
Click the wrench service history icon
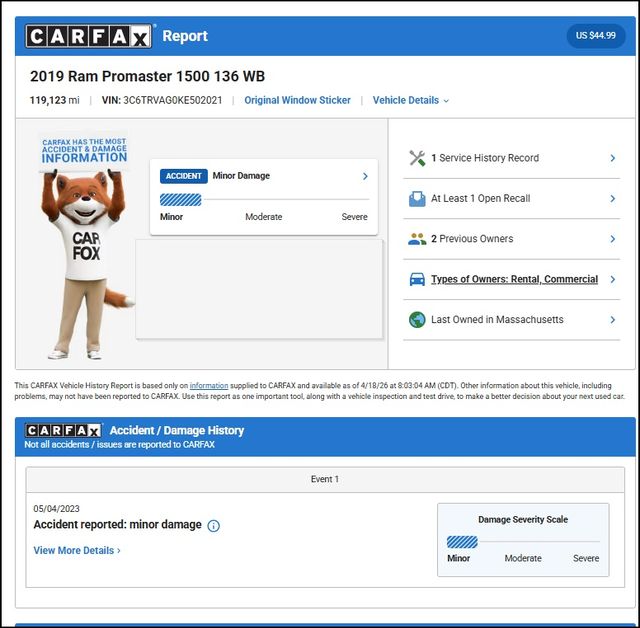pos(417,158)
